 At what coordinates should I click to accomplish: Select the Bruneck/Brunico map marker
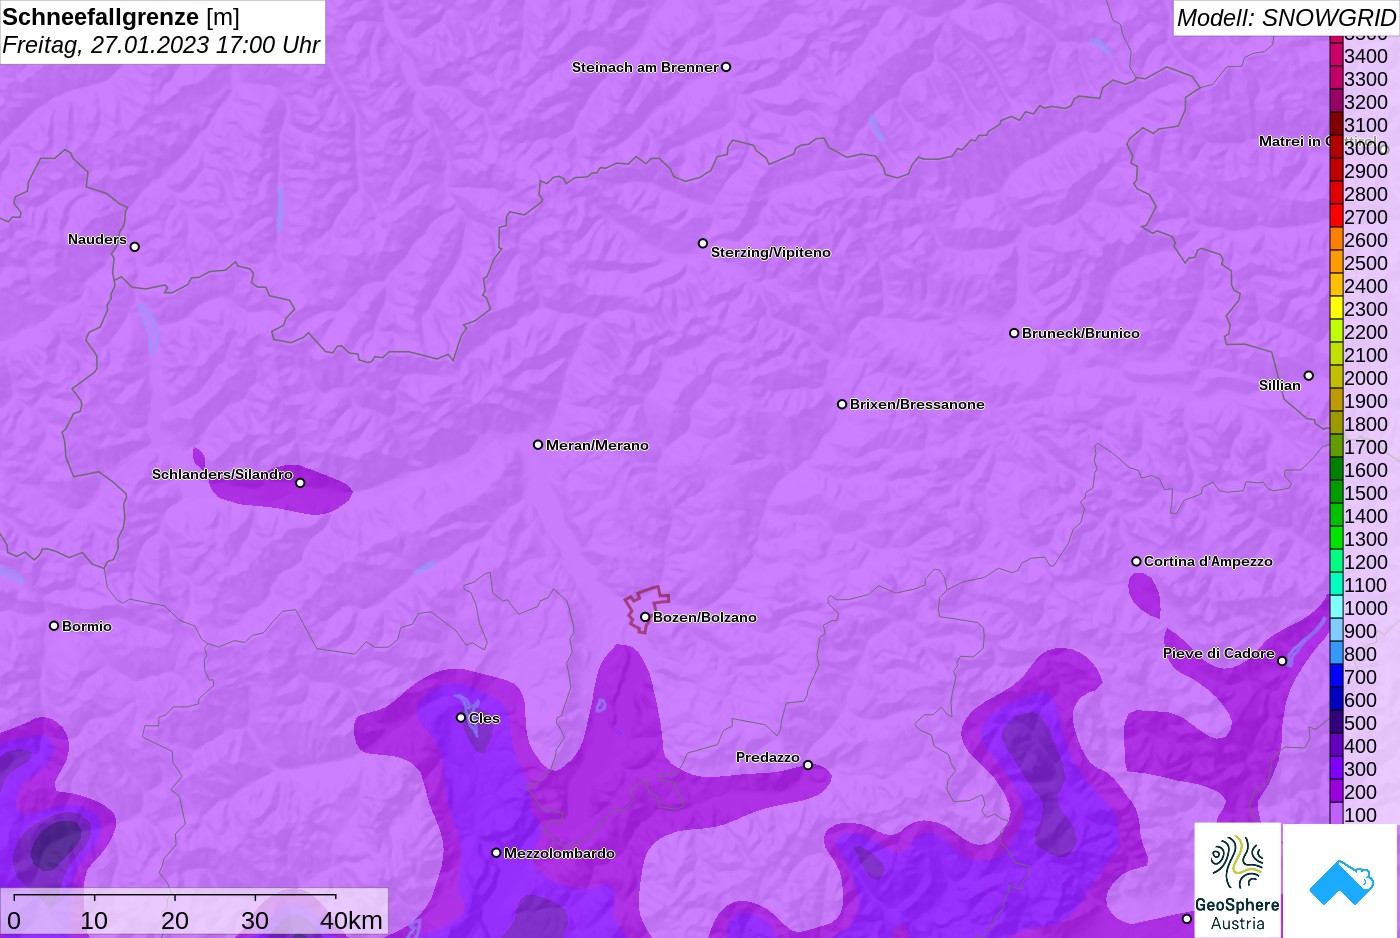click(1014, 333)
